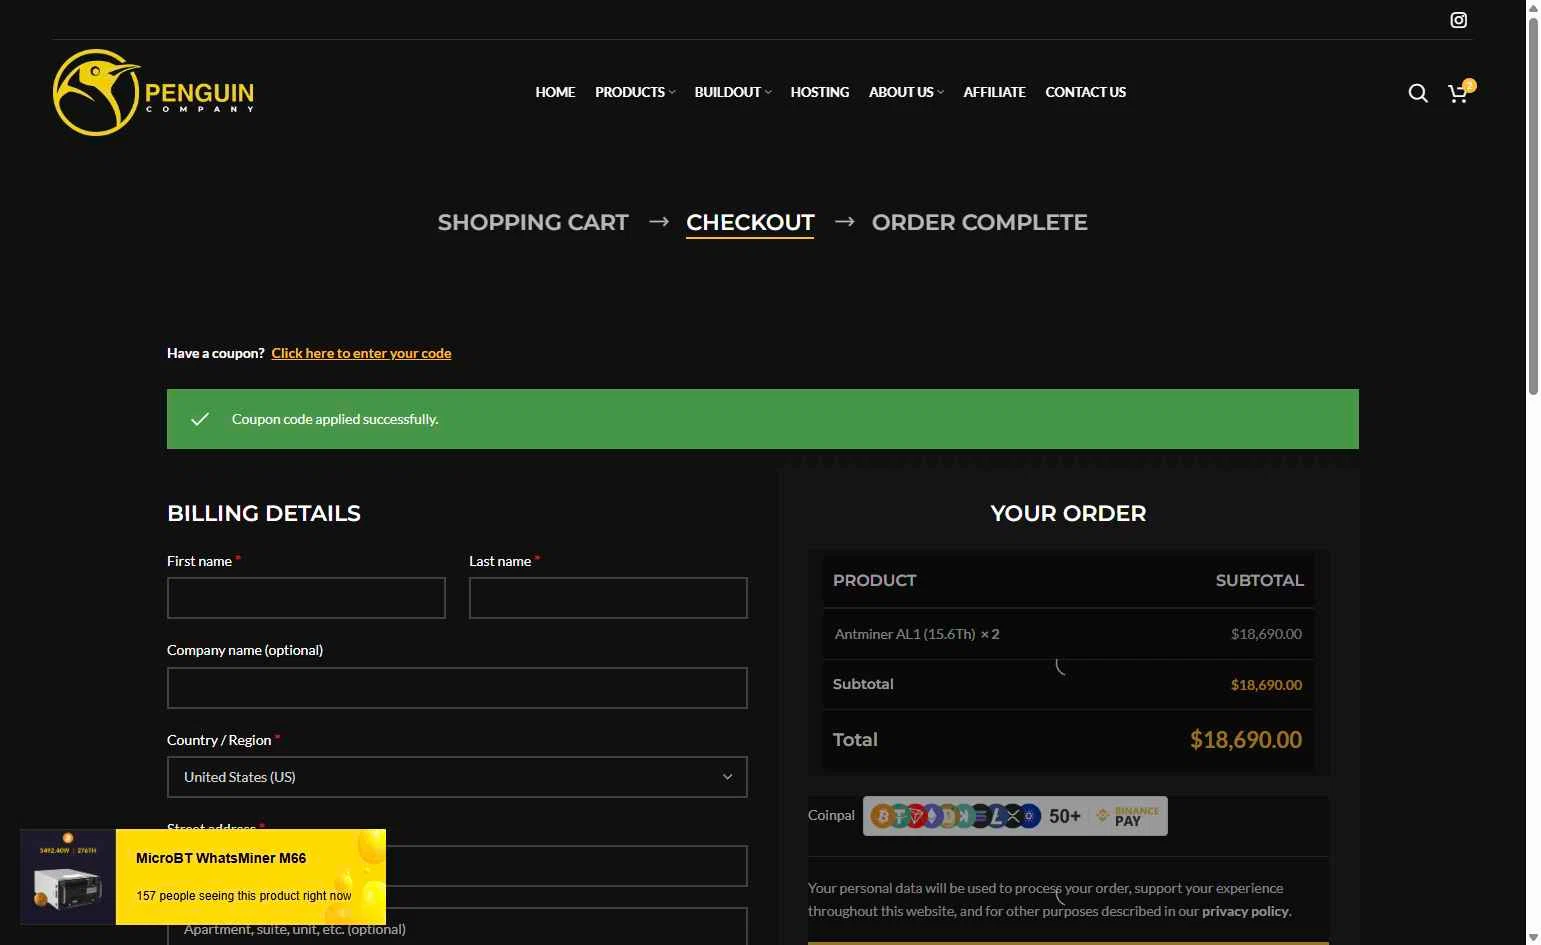The width and height of the screenshot is (1541, 945).
Task: Click the $18,690.00 total amount
Action: point(1245,740)
